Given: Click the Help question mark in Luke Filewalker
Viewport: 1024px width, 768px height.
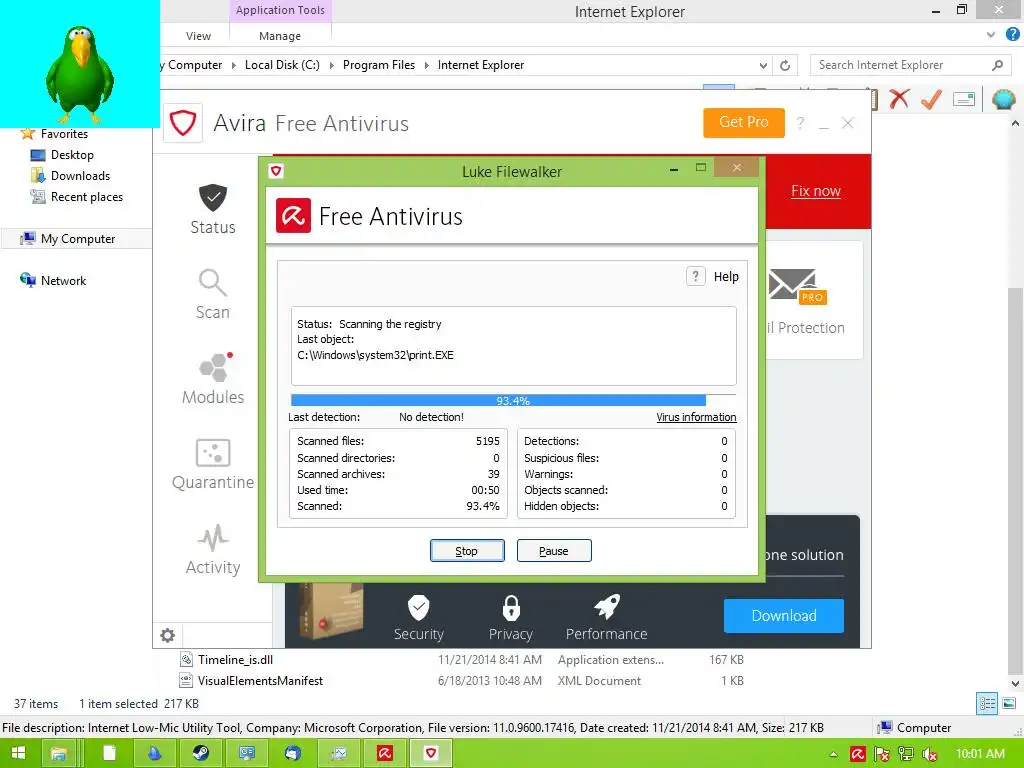Looking at the screenshot, I should coord(696,276).
